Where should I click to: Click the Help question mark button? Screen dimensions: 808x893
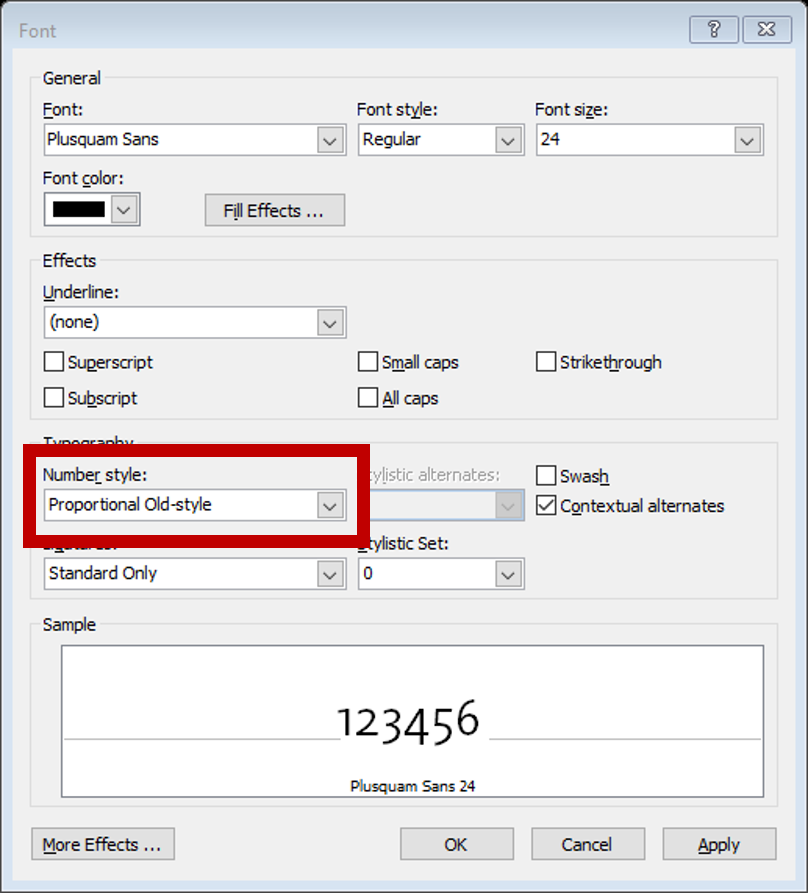point(714,29)
